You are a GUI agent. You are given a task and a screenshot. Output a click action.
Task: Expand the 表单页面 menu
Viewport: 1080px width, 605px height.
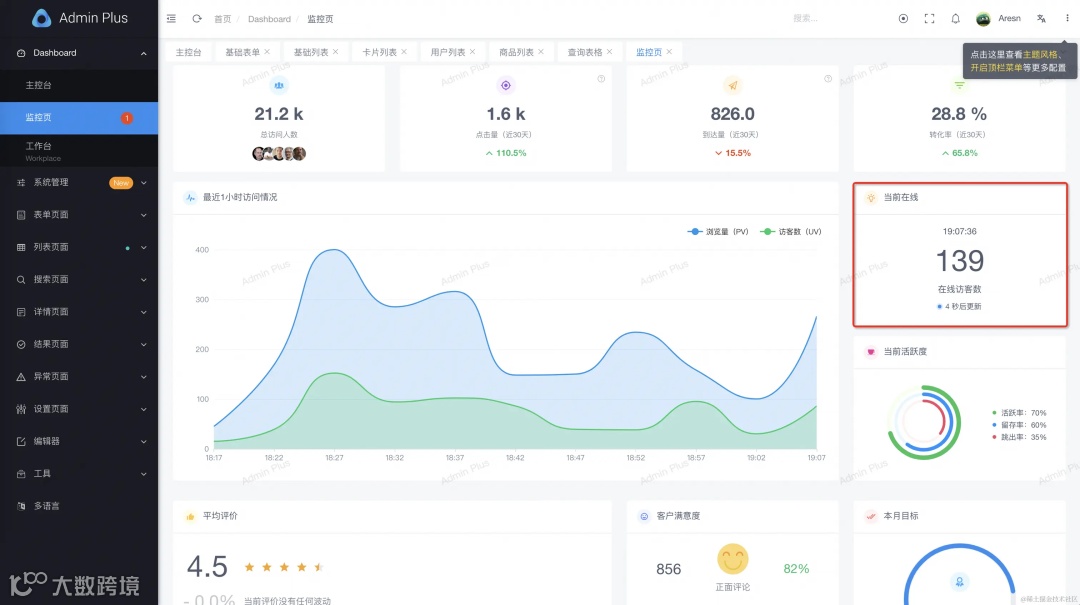tap(79, 215)
